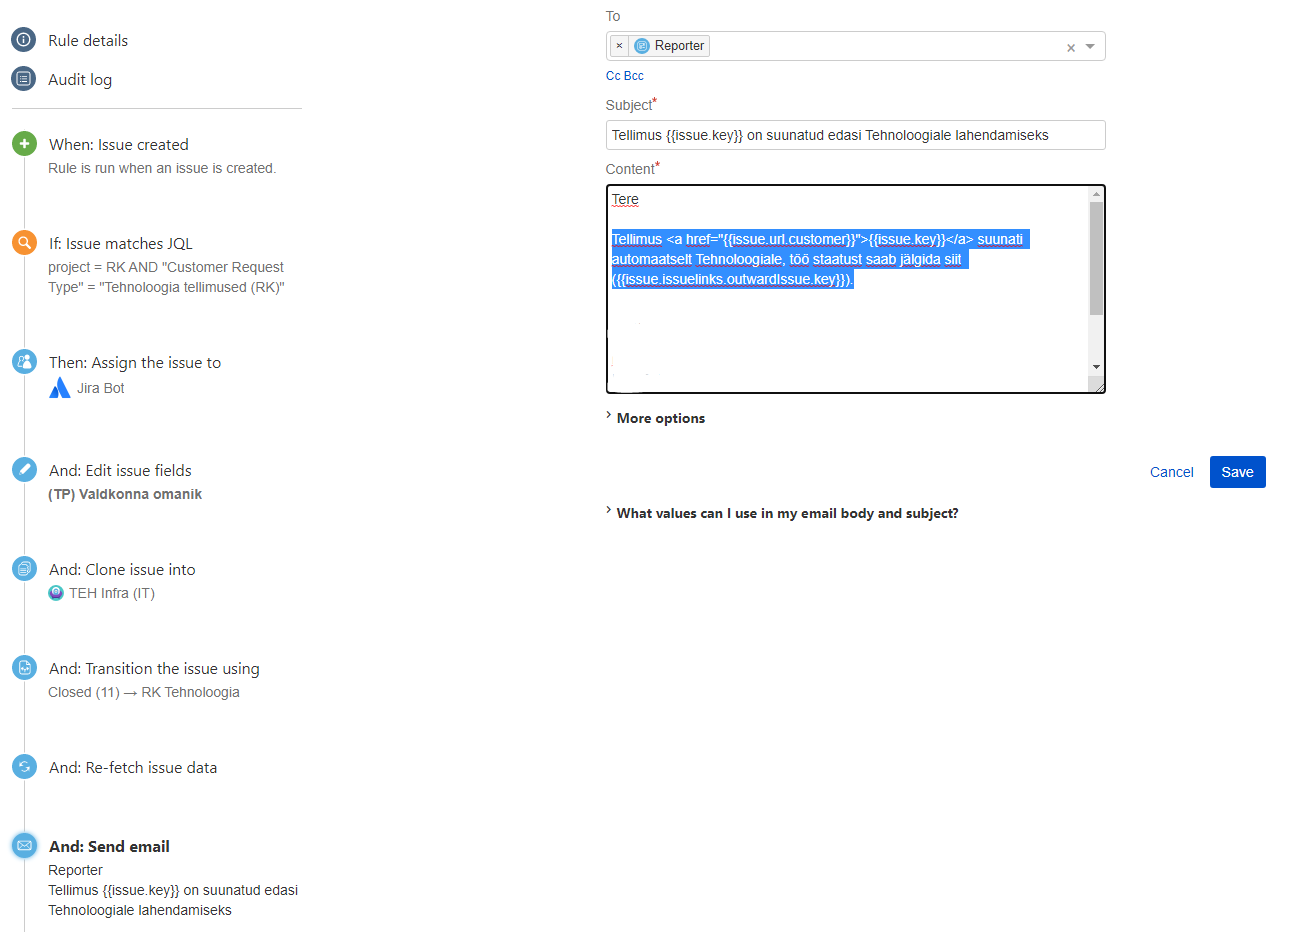Select When: Issue created step
Image resolution: width=1295 pixels, height=932 pixels.
click(x=119, y=144)
